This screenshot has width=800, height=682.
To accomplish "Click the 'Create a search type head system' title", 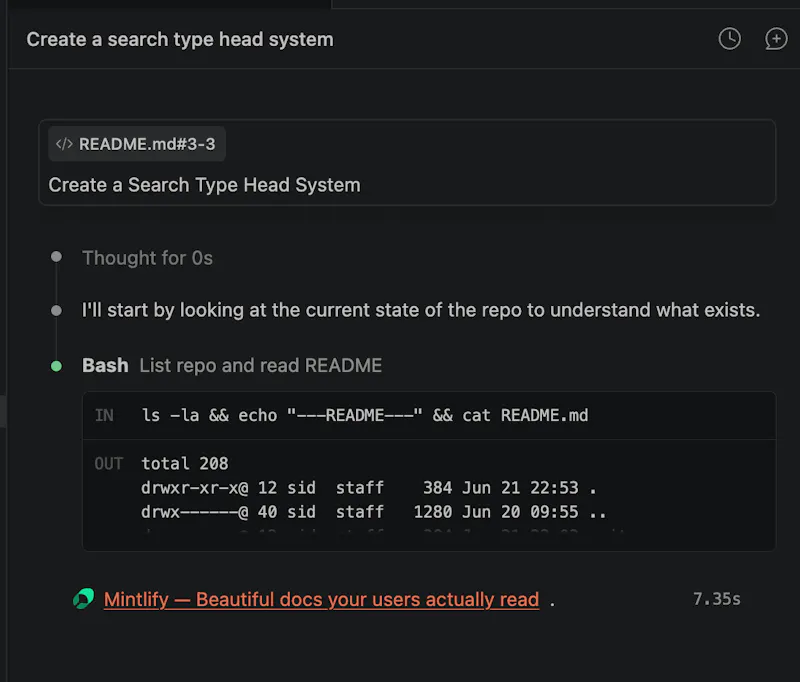I will pyautogui.click(x=180, y=39).
